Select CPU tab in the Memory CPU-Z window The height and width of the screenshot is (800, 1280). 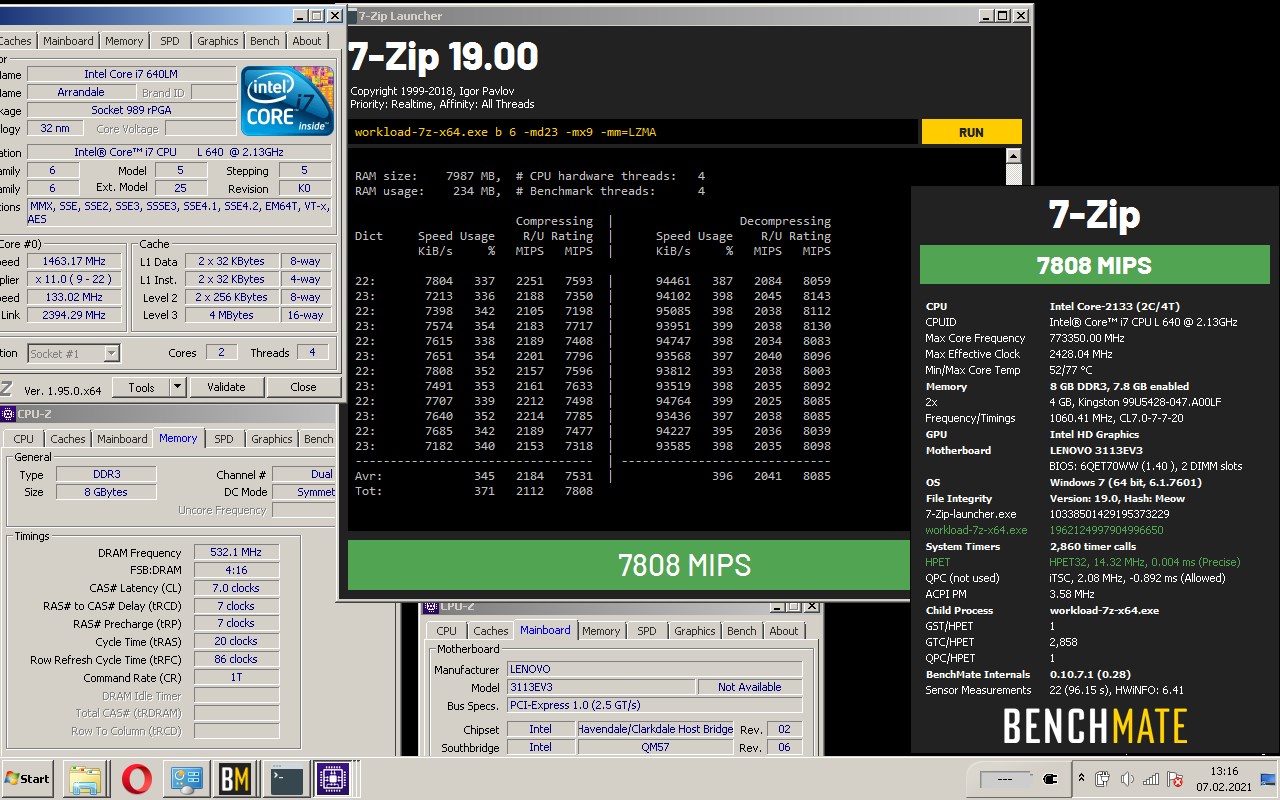pos(23,439)
